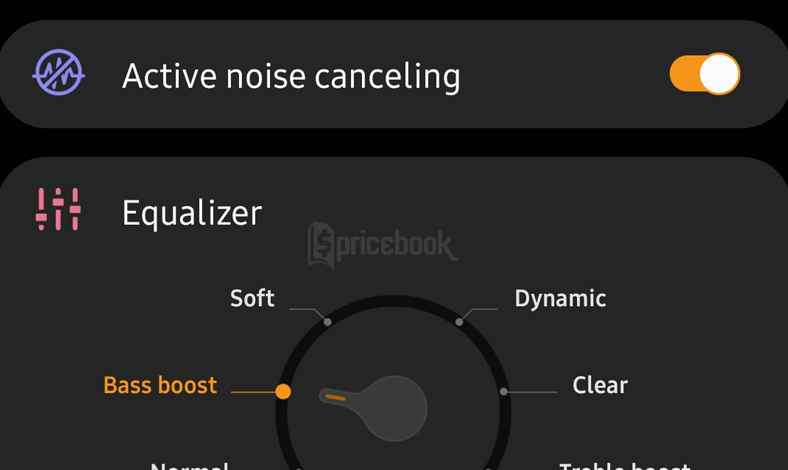This screenshot has height=470, width=788.
Task: Click the orange Bass boost dial dot
Action: (x=283, y=391)
